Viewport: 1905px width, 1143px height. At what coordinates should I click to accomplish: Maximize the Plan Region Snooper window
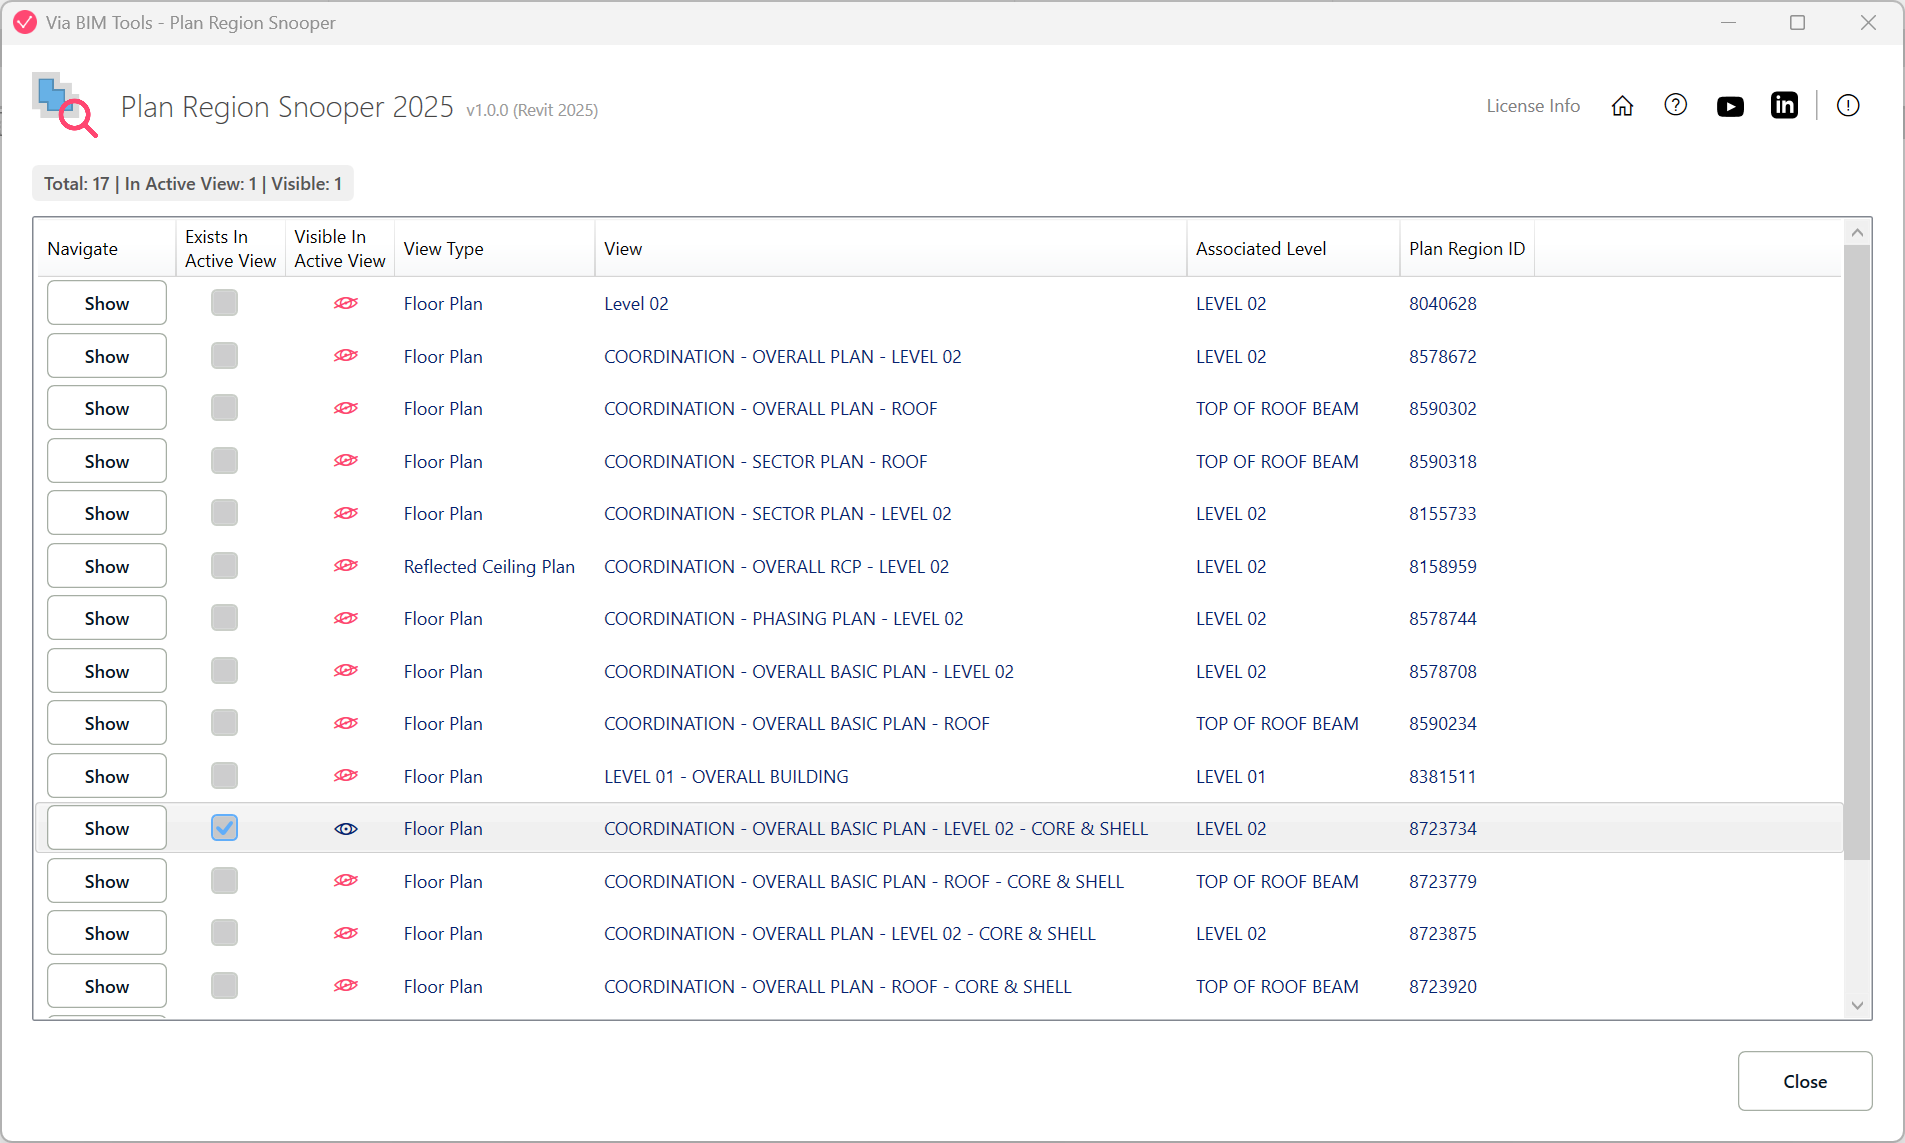(1797, 22)
